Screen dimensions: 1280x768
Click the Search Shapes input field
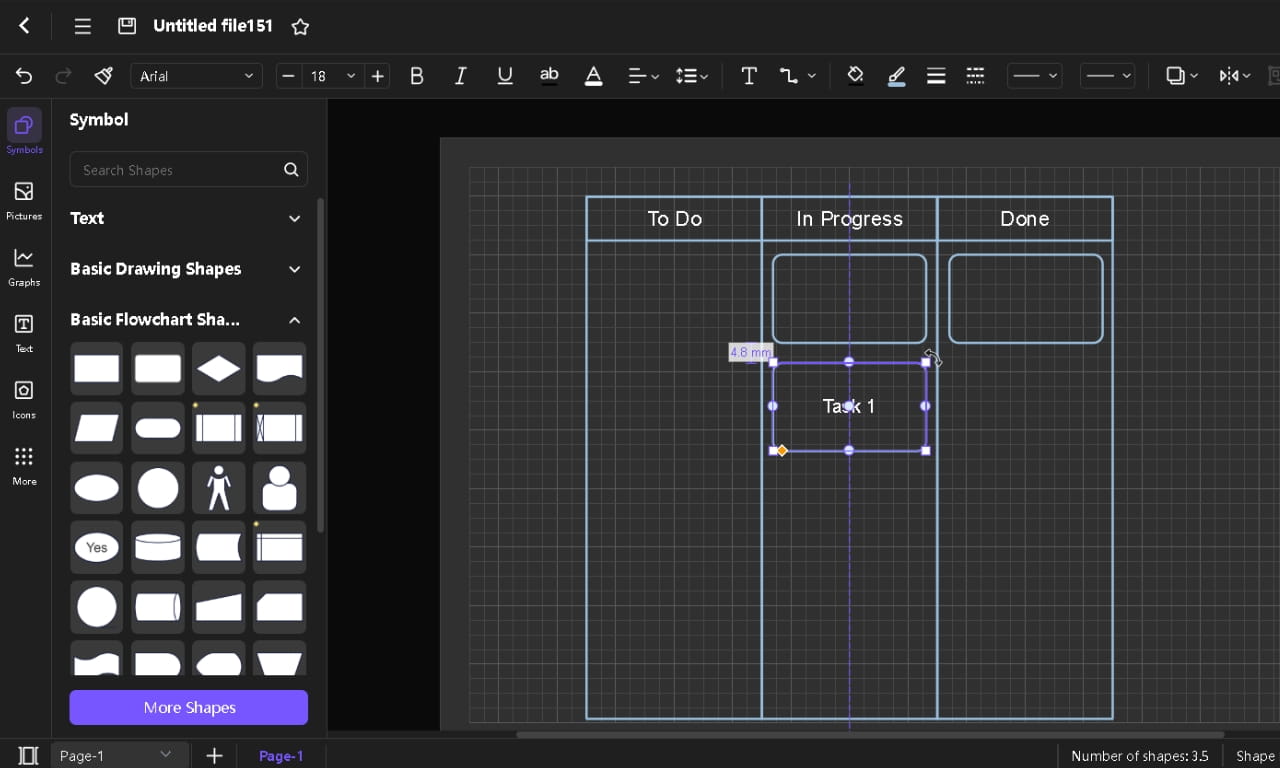pyautogui.click(x=176, y=170)
